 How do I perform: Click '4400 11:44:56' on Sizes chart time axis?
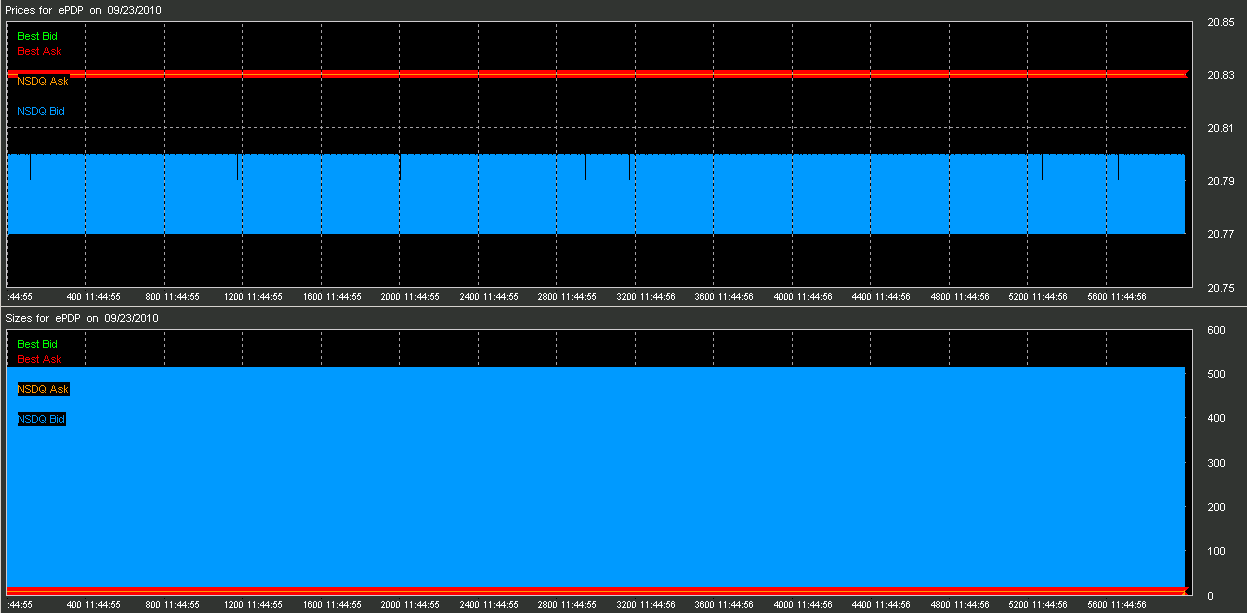881,605
